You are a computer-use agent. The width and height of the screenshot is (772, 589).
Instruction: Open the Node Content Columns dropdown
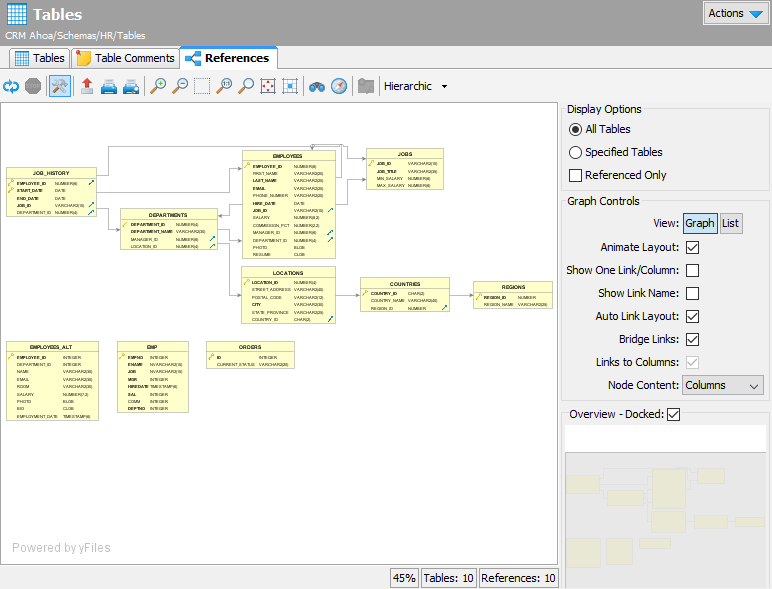722,385
